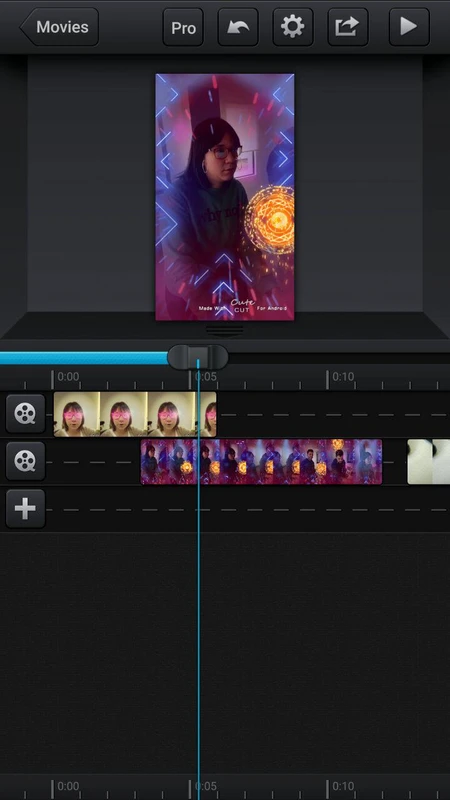This screenshot has width=450, height=800.
Task: Click the 0:00 mark on top ruler
Action: [68, 377]
